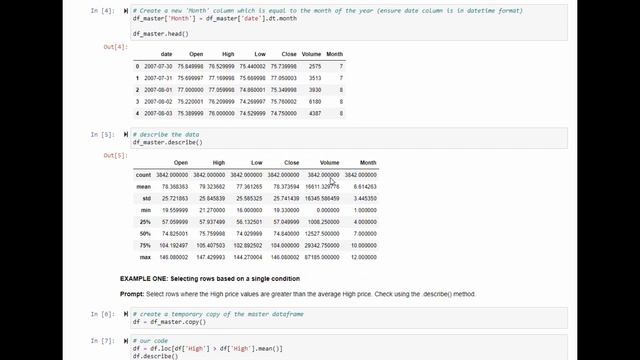Click the Month column header in head table
640x360 pixels.
pyautogui.click(x=334, y=54)
